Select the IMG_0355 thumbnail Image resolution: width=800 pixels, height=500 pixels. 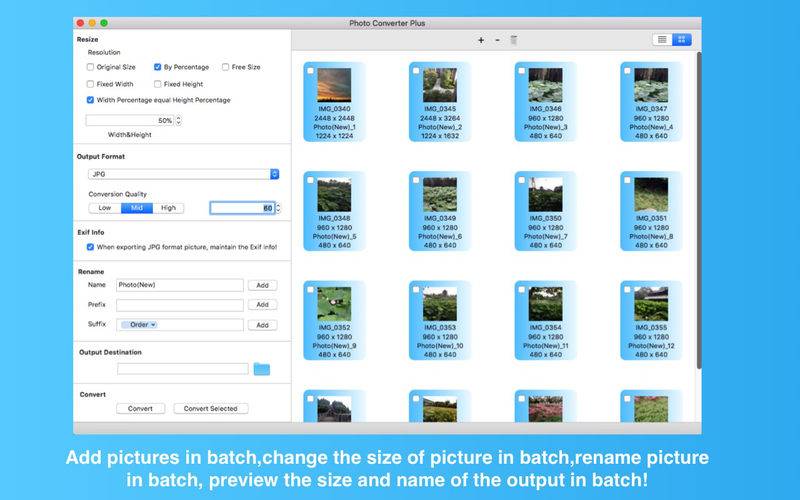[651, 304]
